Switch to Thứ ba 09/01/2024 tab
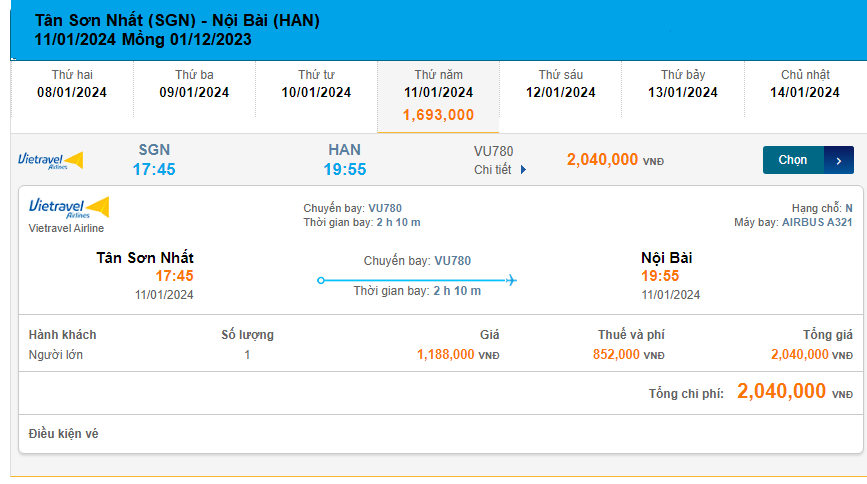This screenshot has width=867, height=484. [x=194, y=84]
